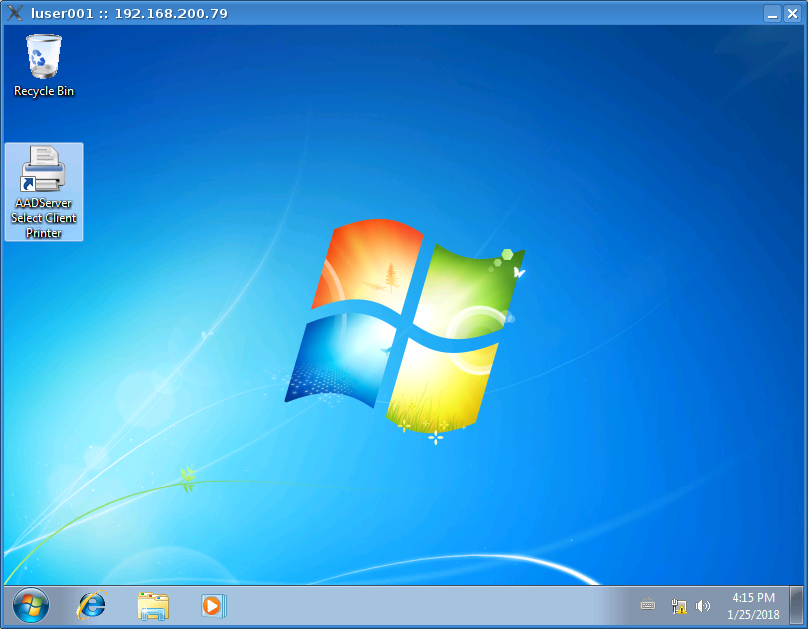Image resolution: width=808 pixels, height=629 pixels.
Task: Minimize the luser001 remote session window
Action: coord(772,13)
